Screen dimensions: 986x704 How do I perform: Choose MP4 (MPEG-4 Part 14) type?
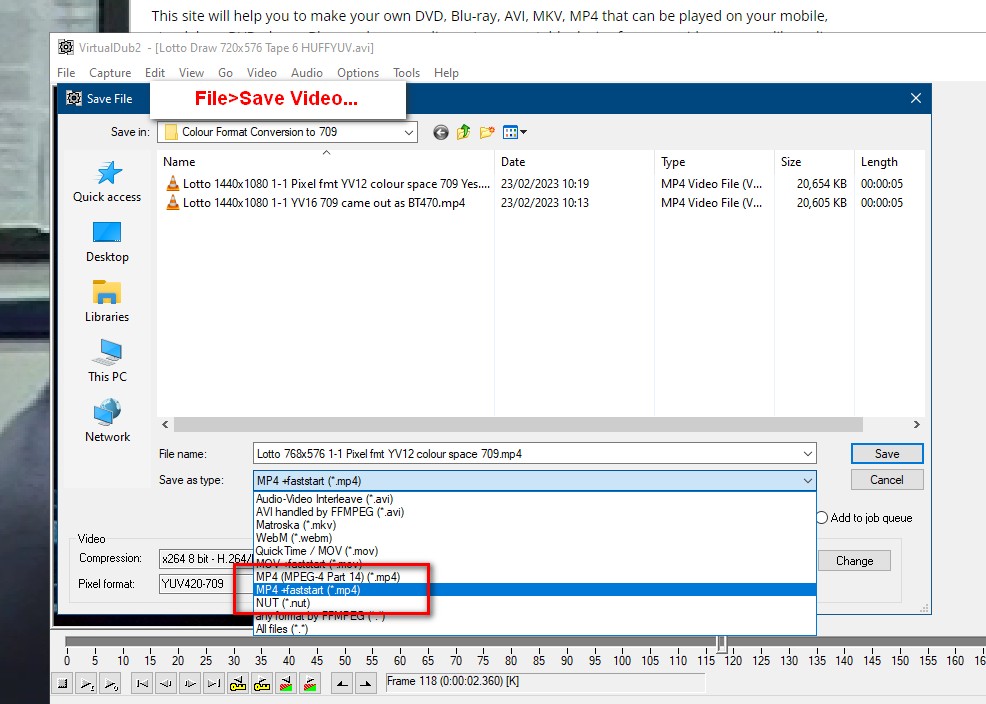coord(535,577)
